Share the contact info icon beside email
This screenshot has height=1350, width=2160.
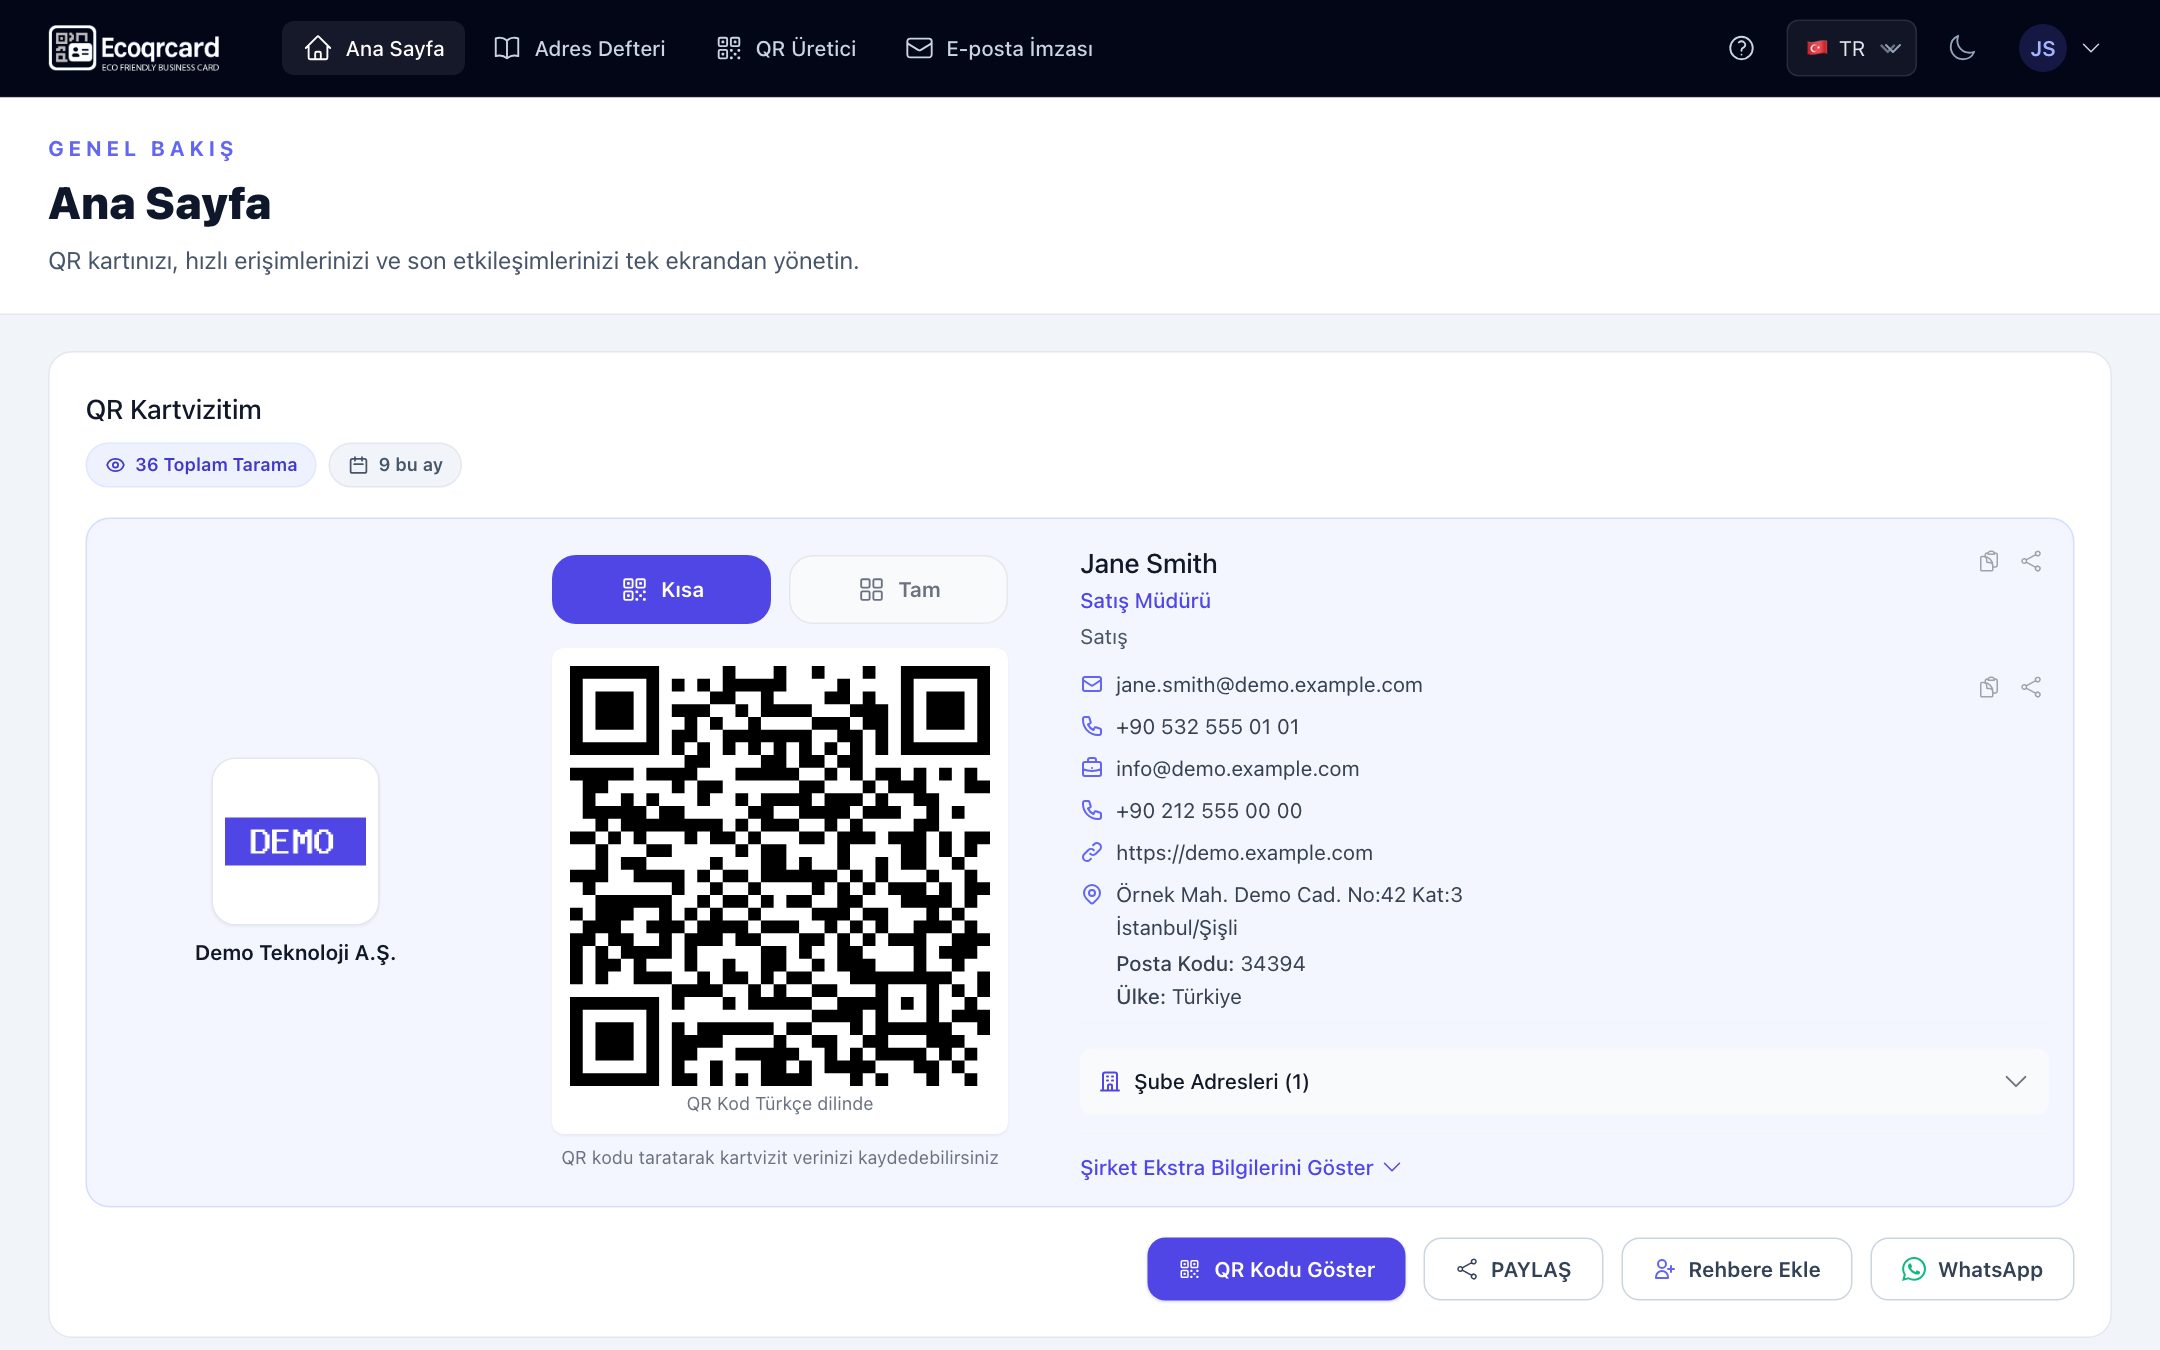tap(2031, 687)
